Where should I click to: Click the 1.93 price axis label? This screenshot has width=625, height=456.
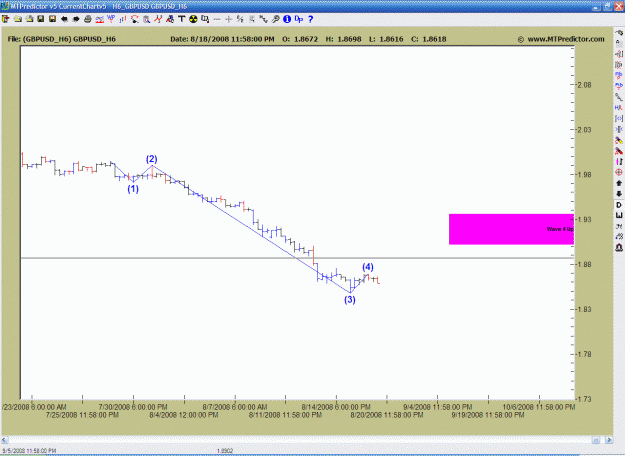(584, 219)
